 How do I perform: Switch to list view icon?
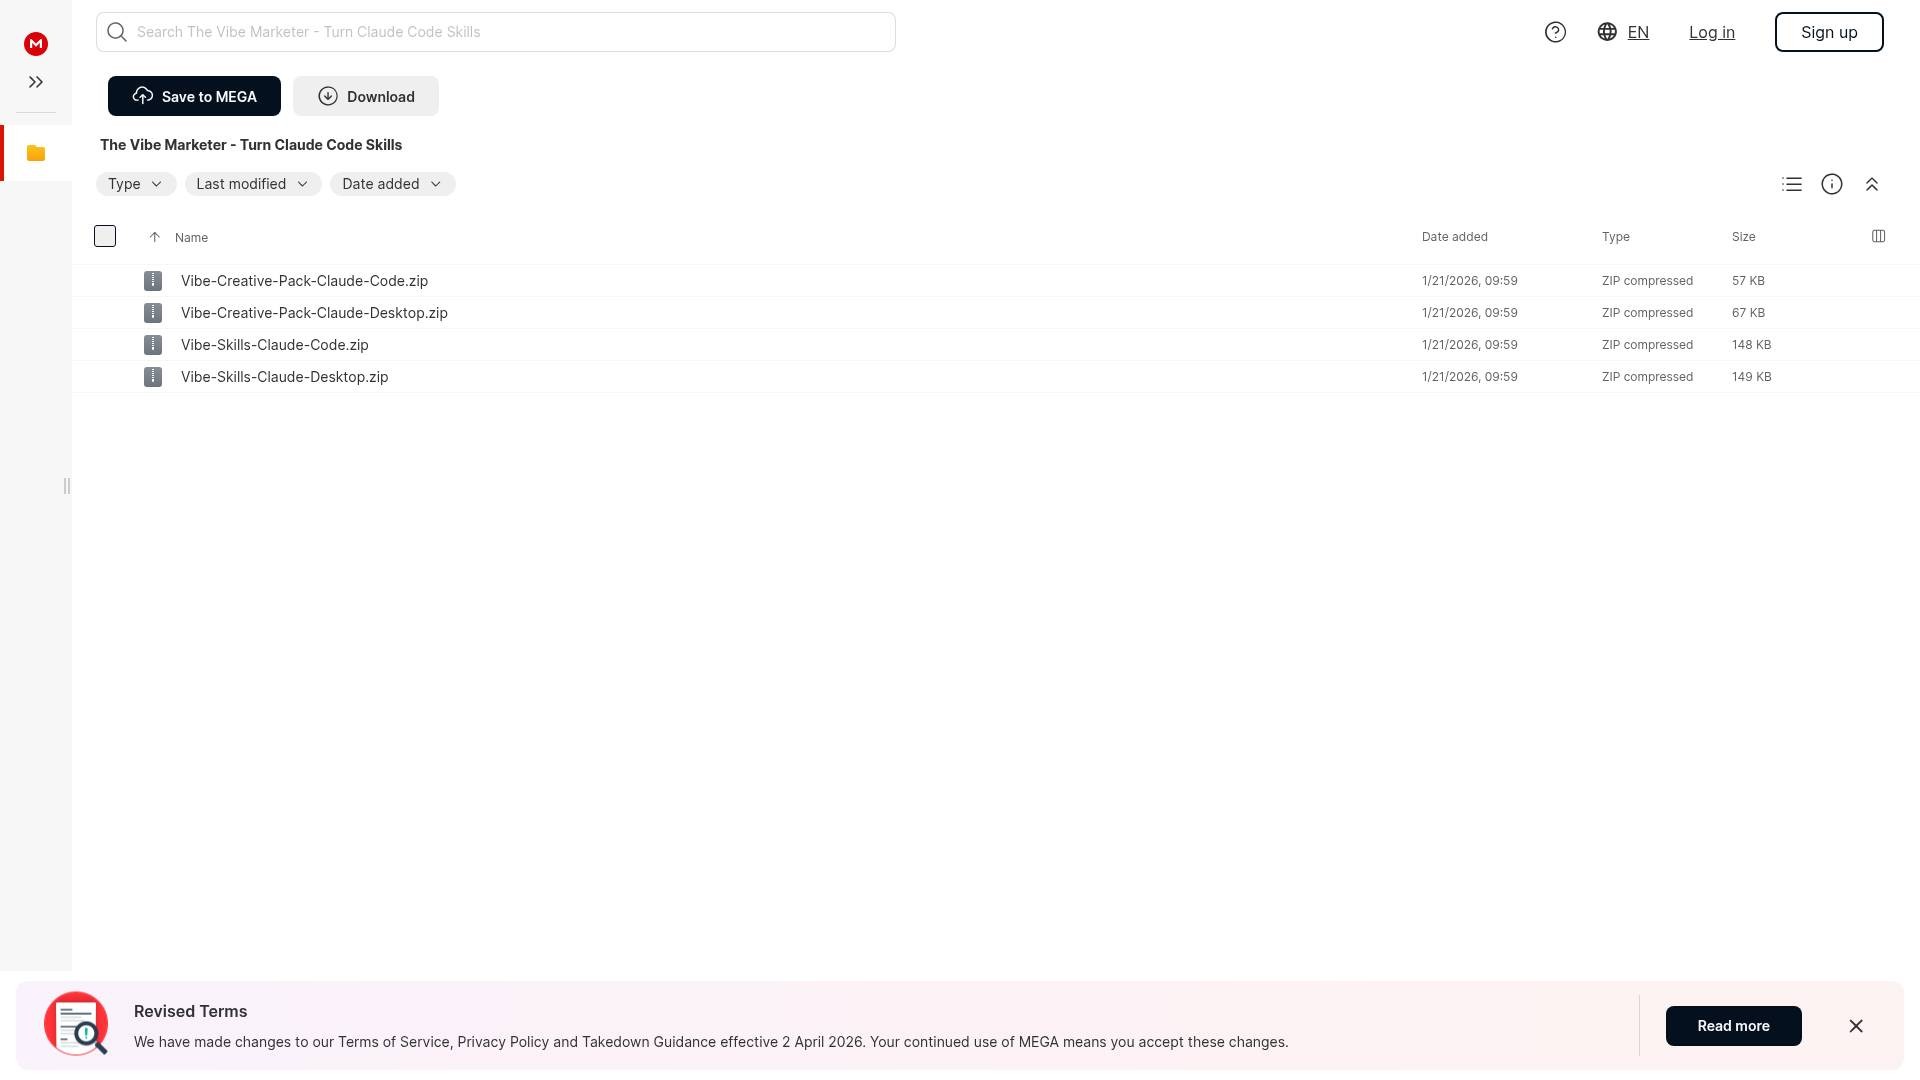tap(1792, 184)
